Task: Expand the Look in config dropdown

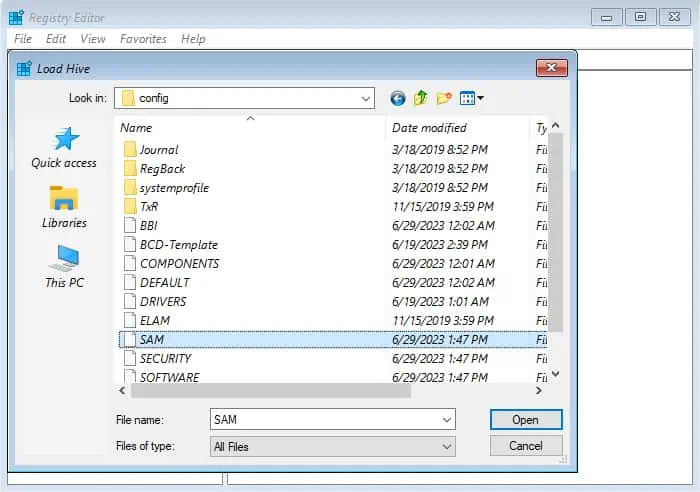Action: 366,98
